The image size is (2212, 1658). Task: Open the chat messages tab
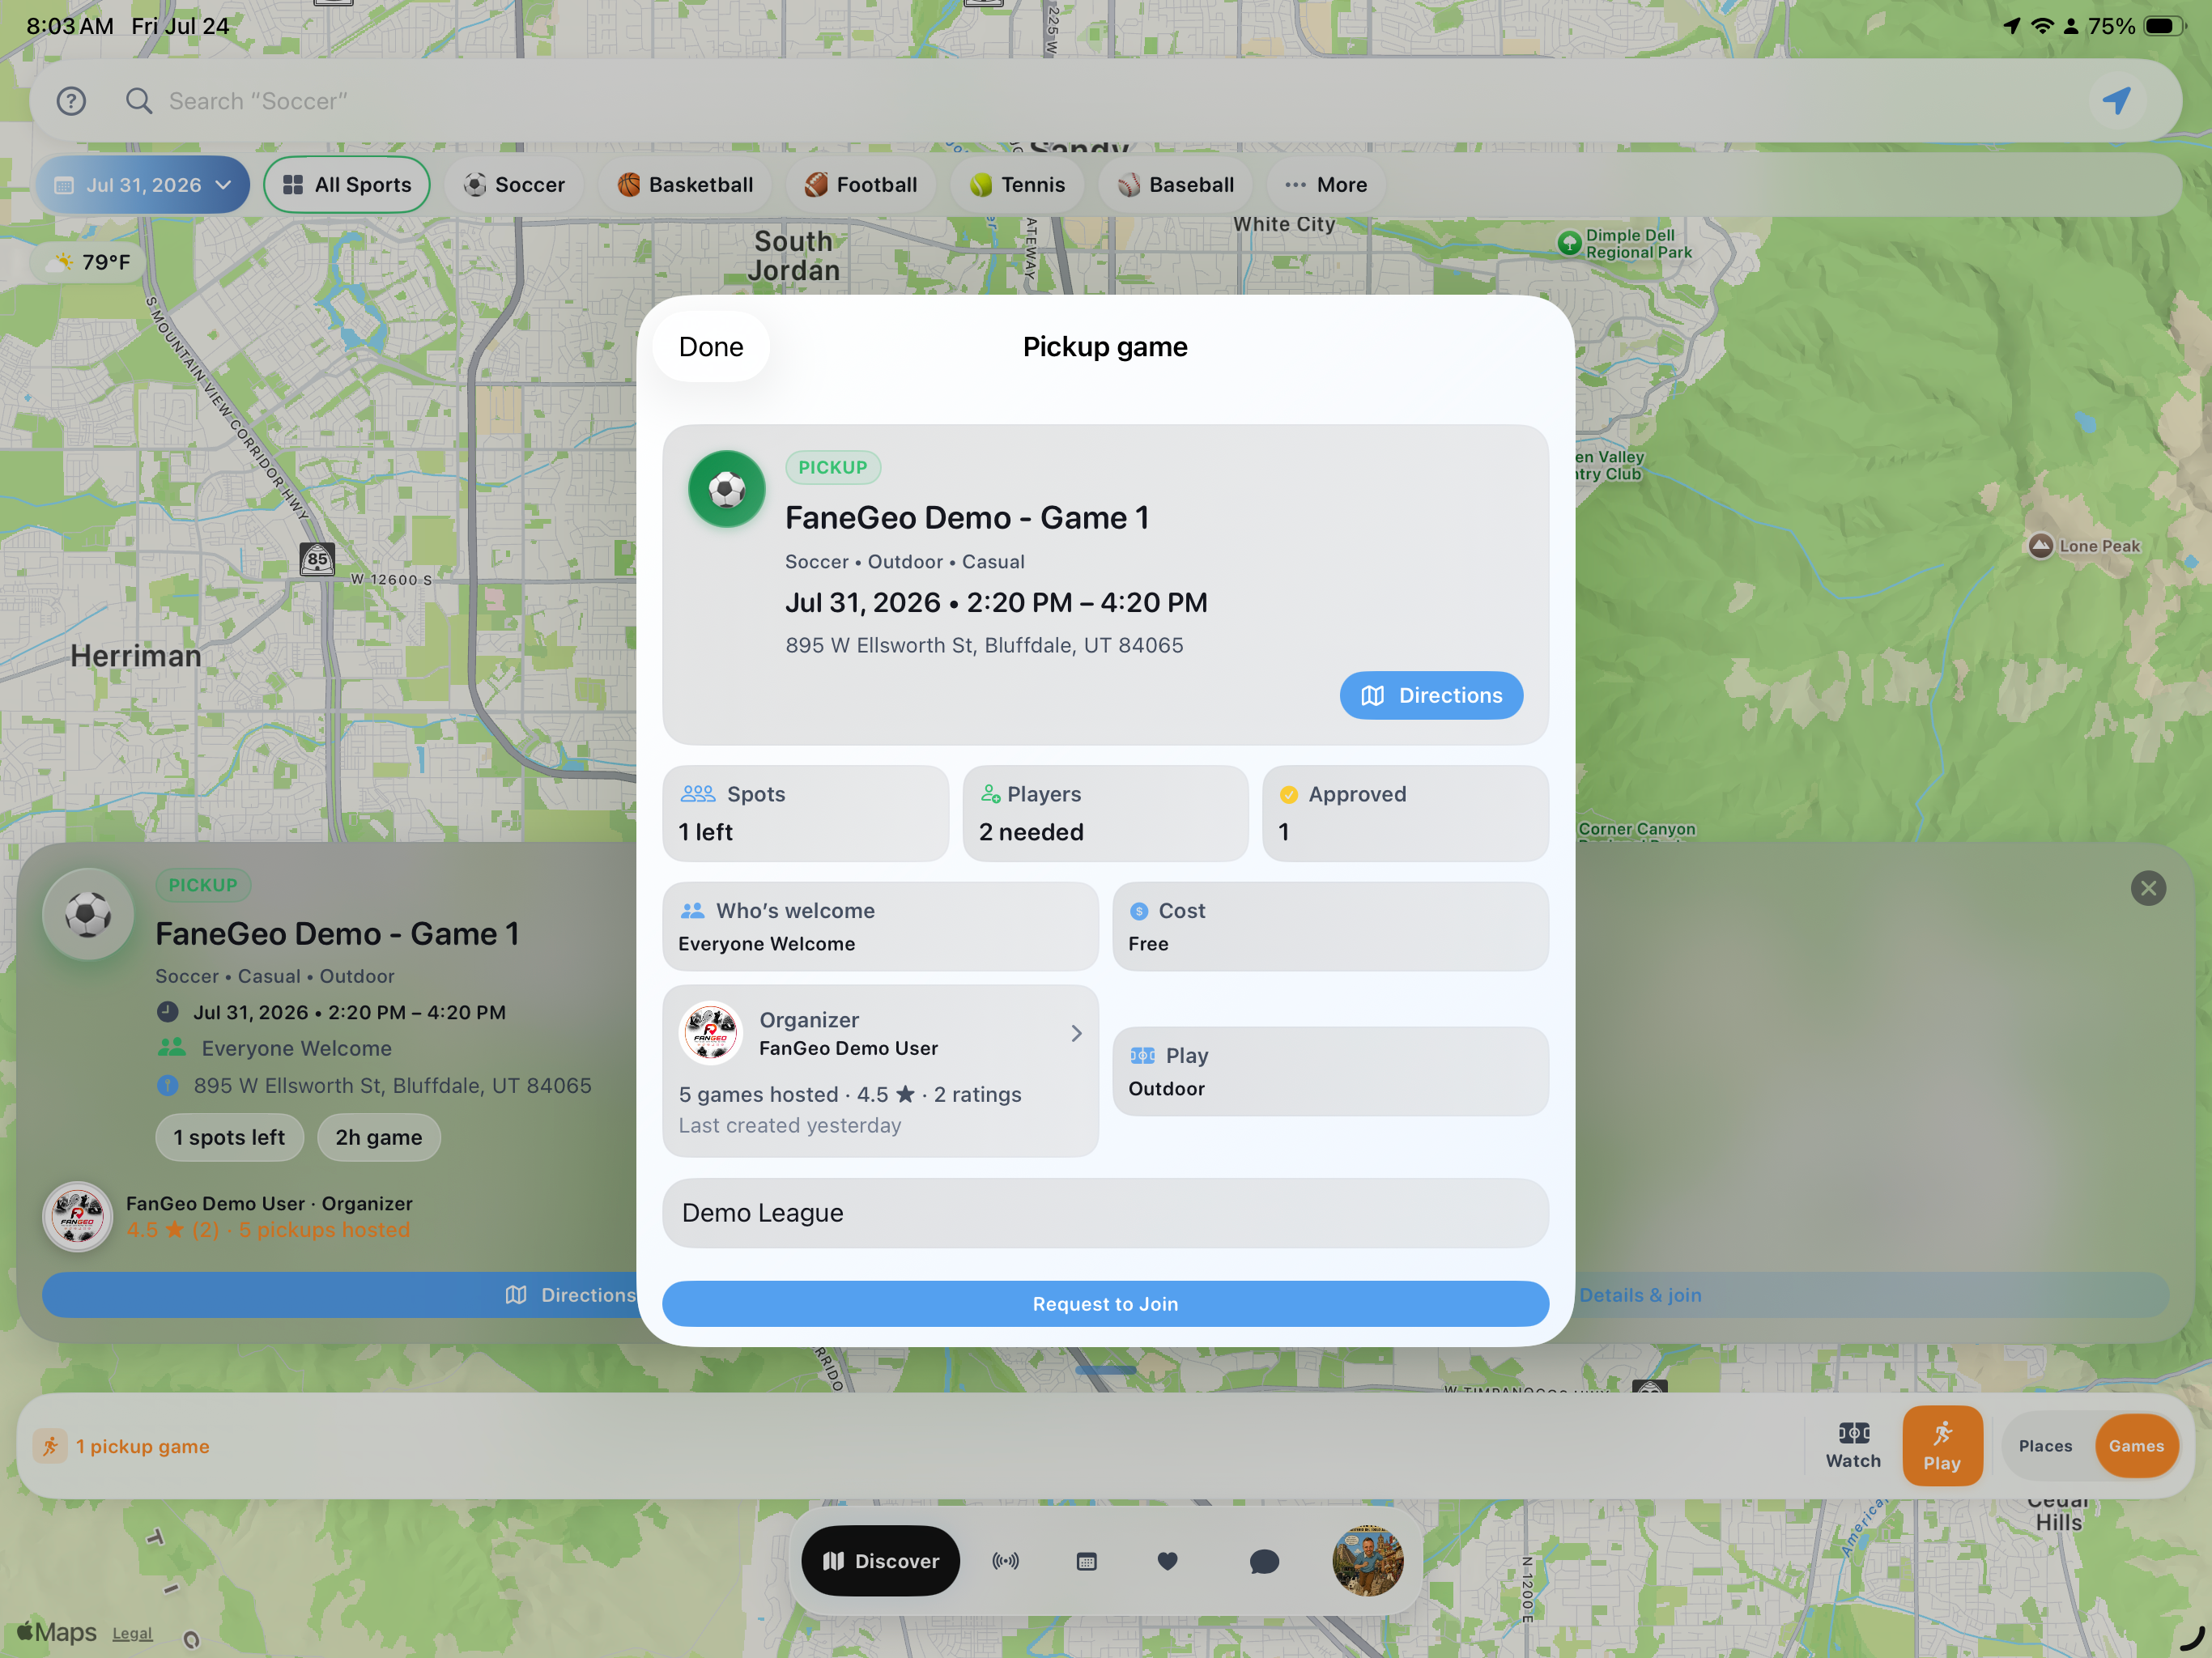(1264, 1561)
